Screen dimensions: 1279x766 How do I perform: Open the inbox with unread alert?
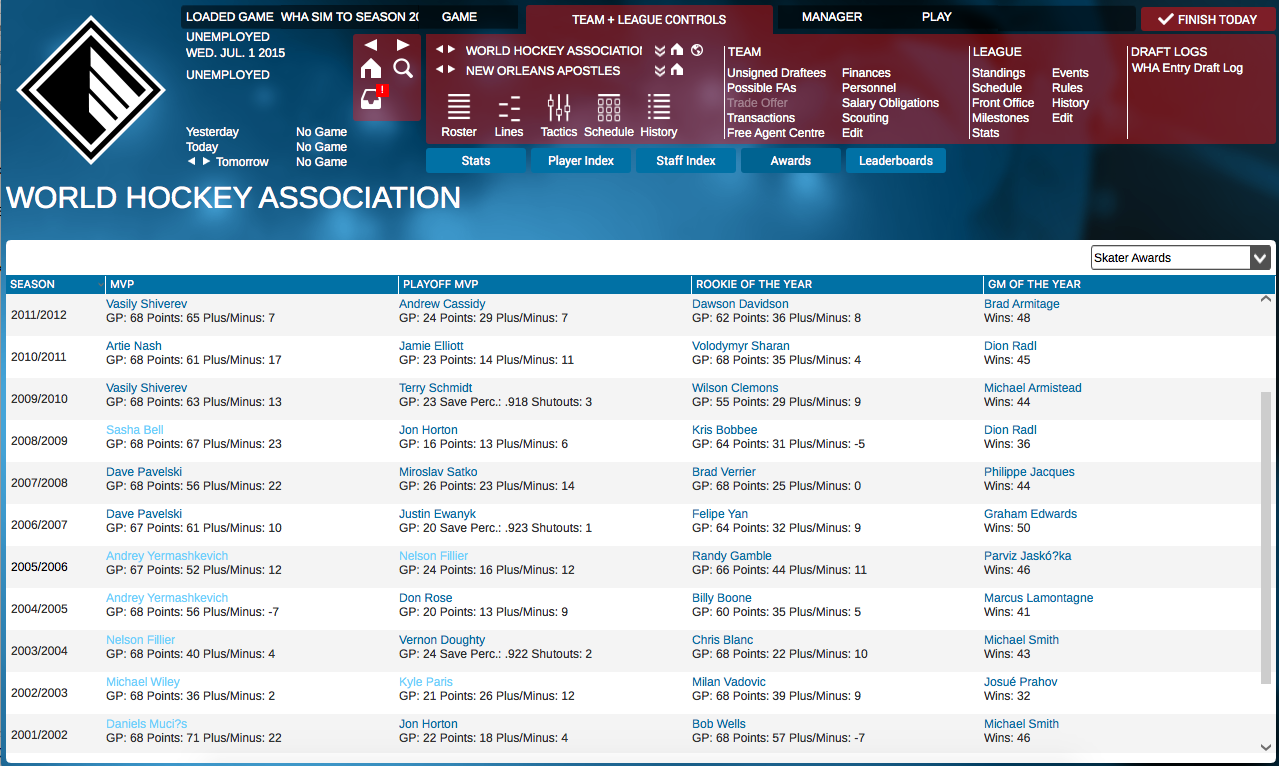372,98
